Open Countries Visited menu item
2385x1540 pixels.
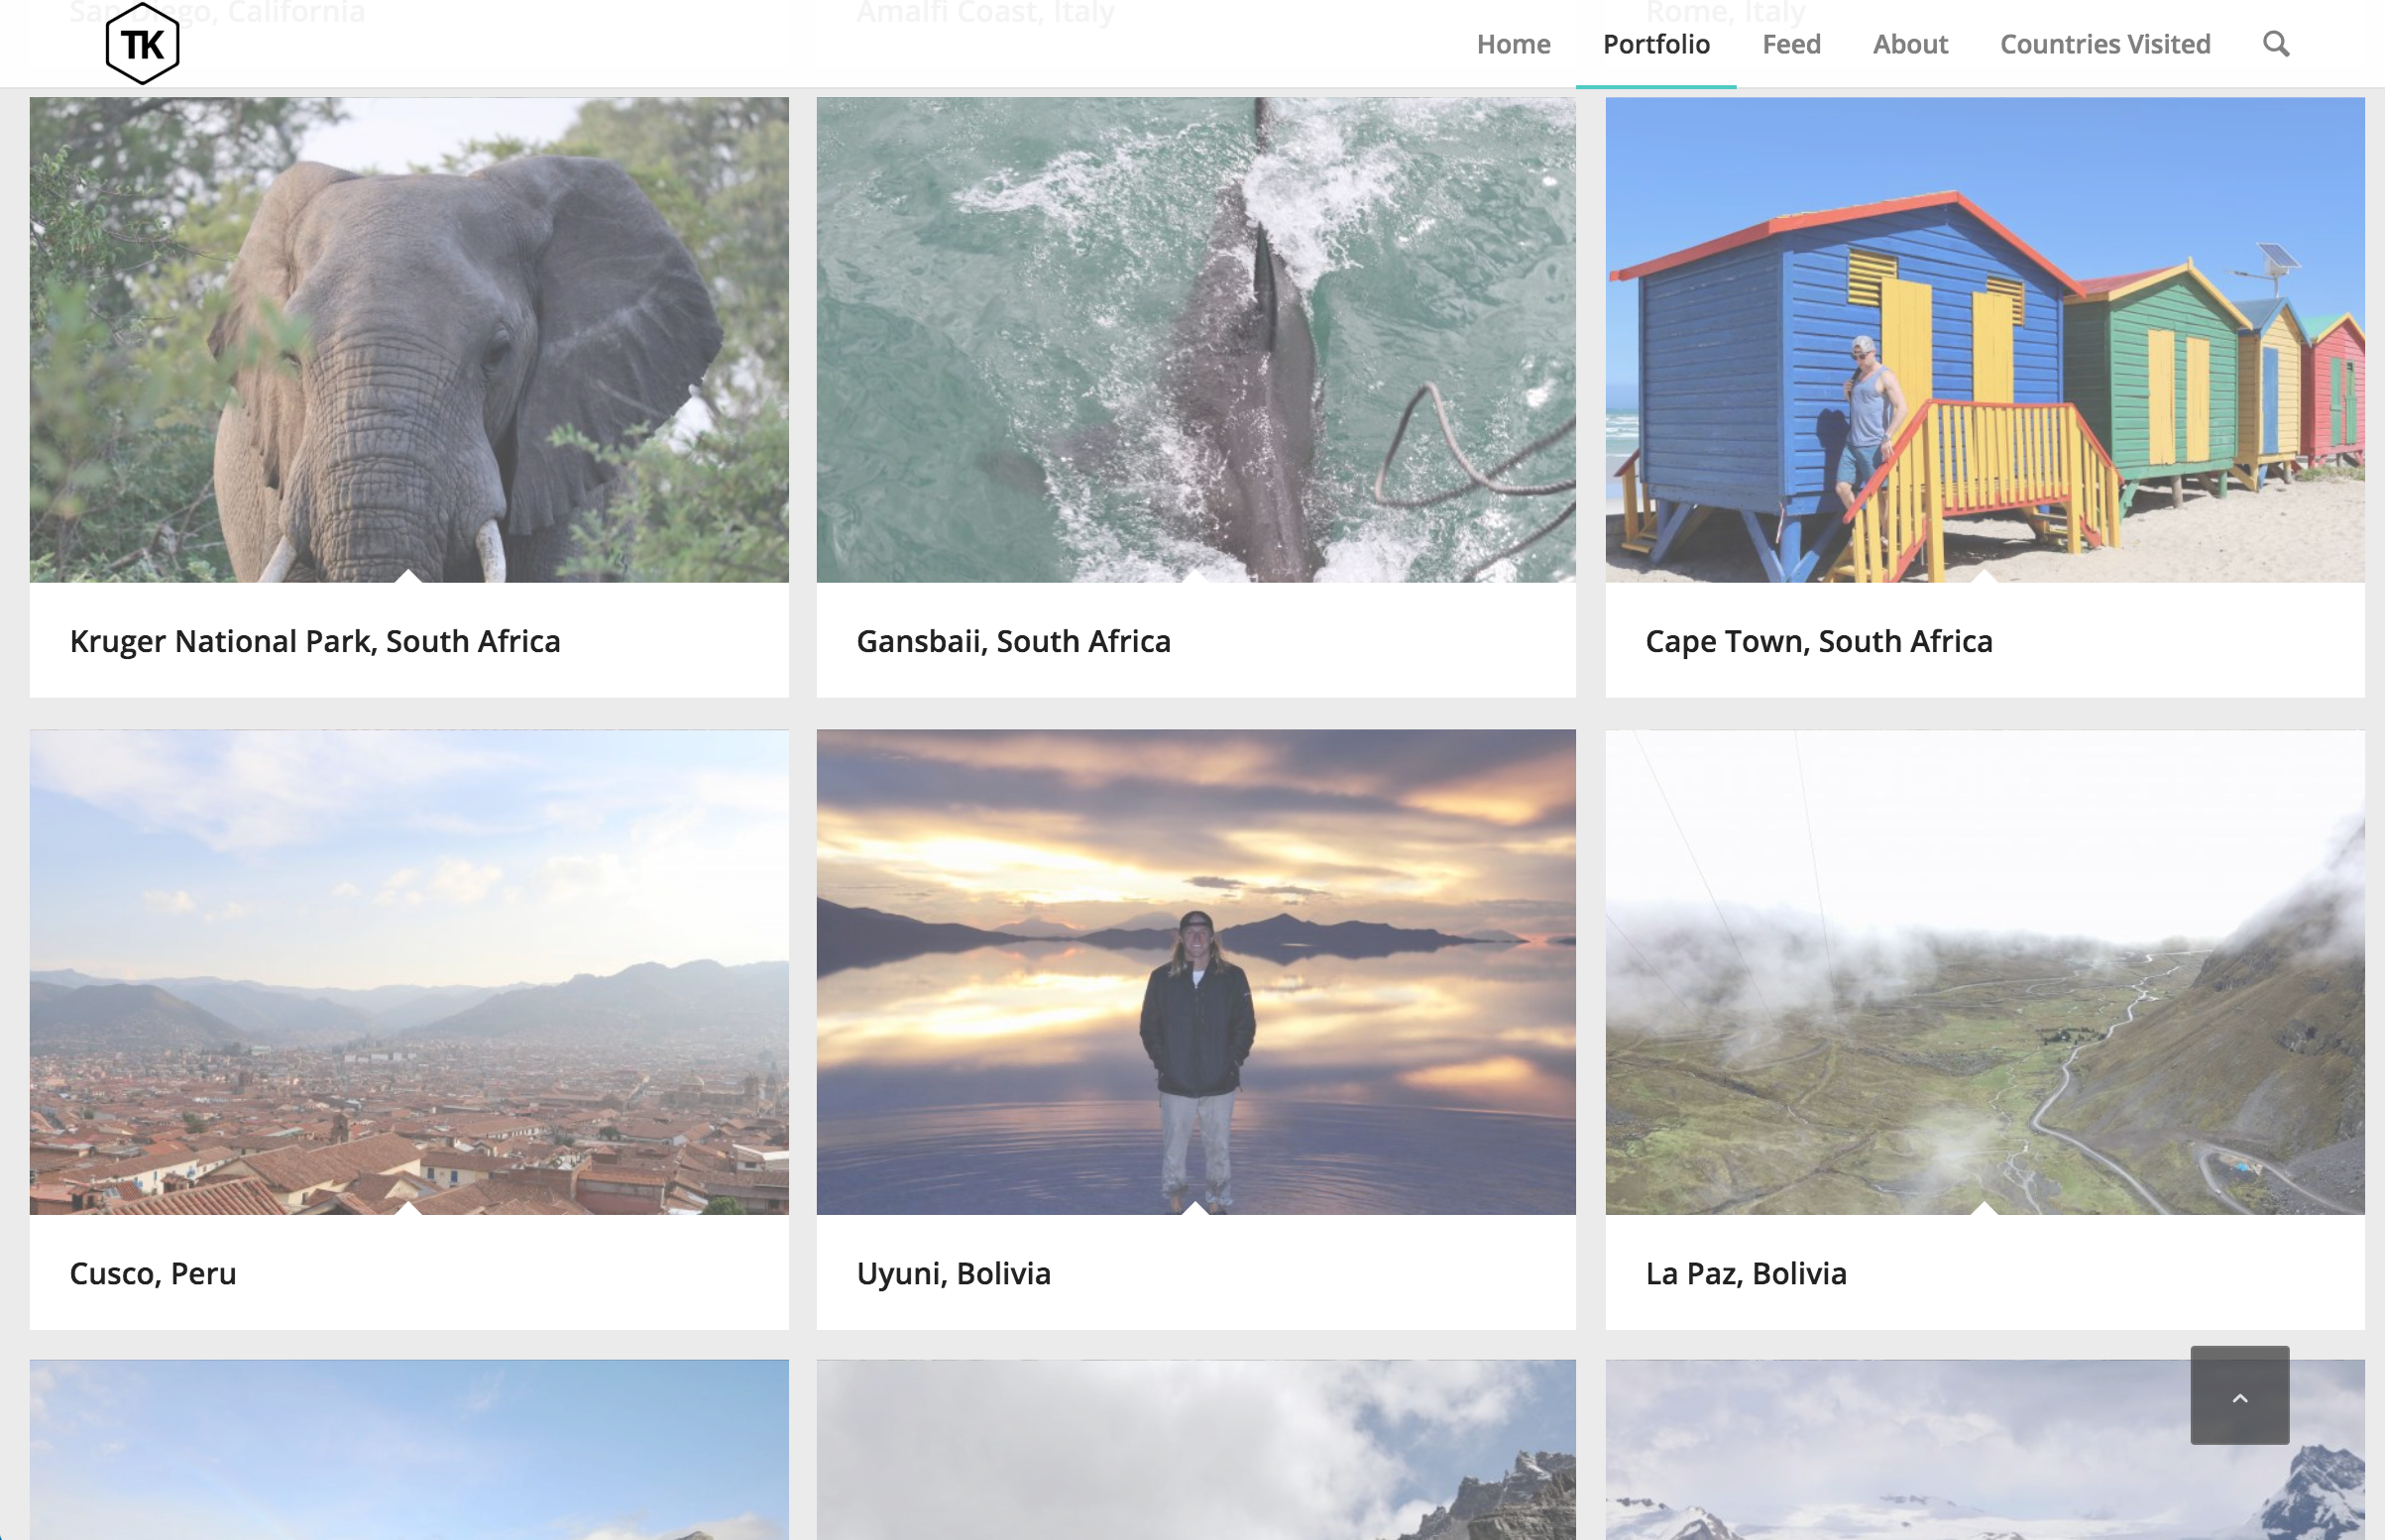click(x=2105, y=44)
